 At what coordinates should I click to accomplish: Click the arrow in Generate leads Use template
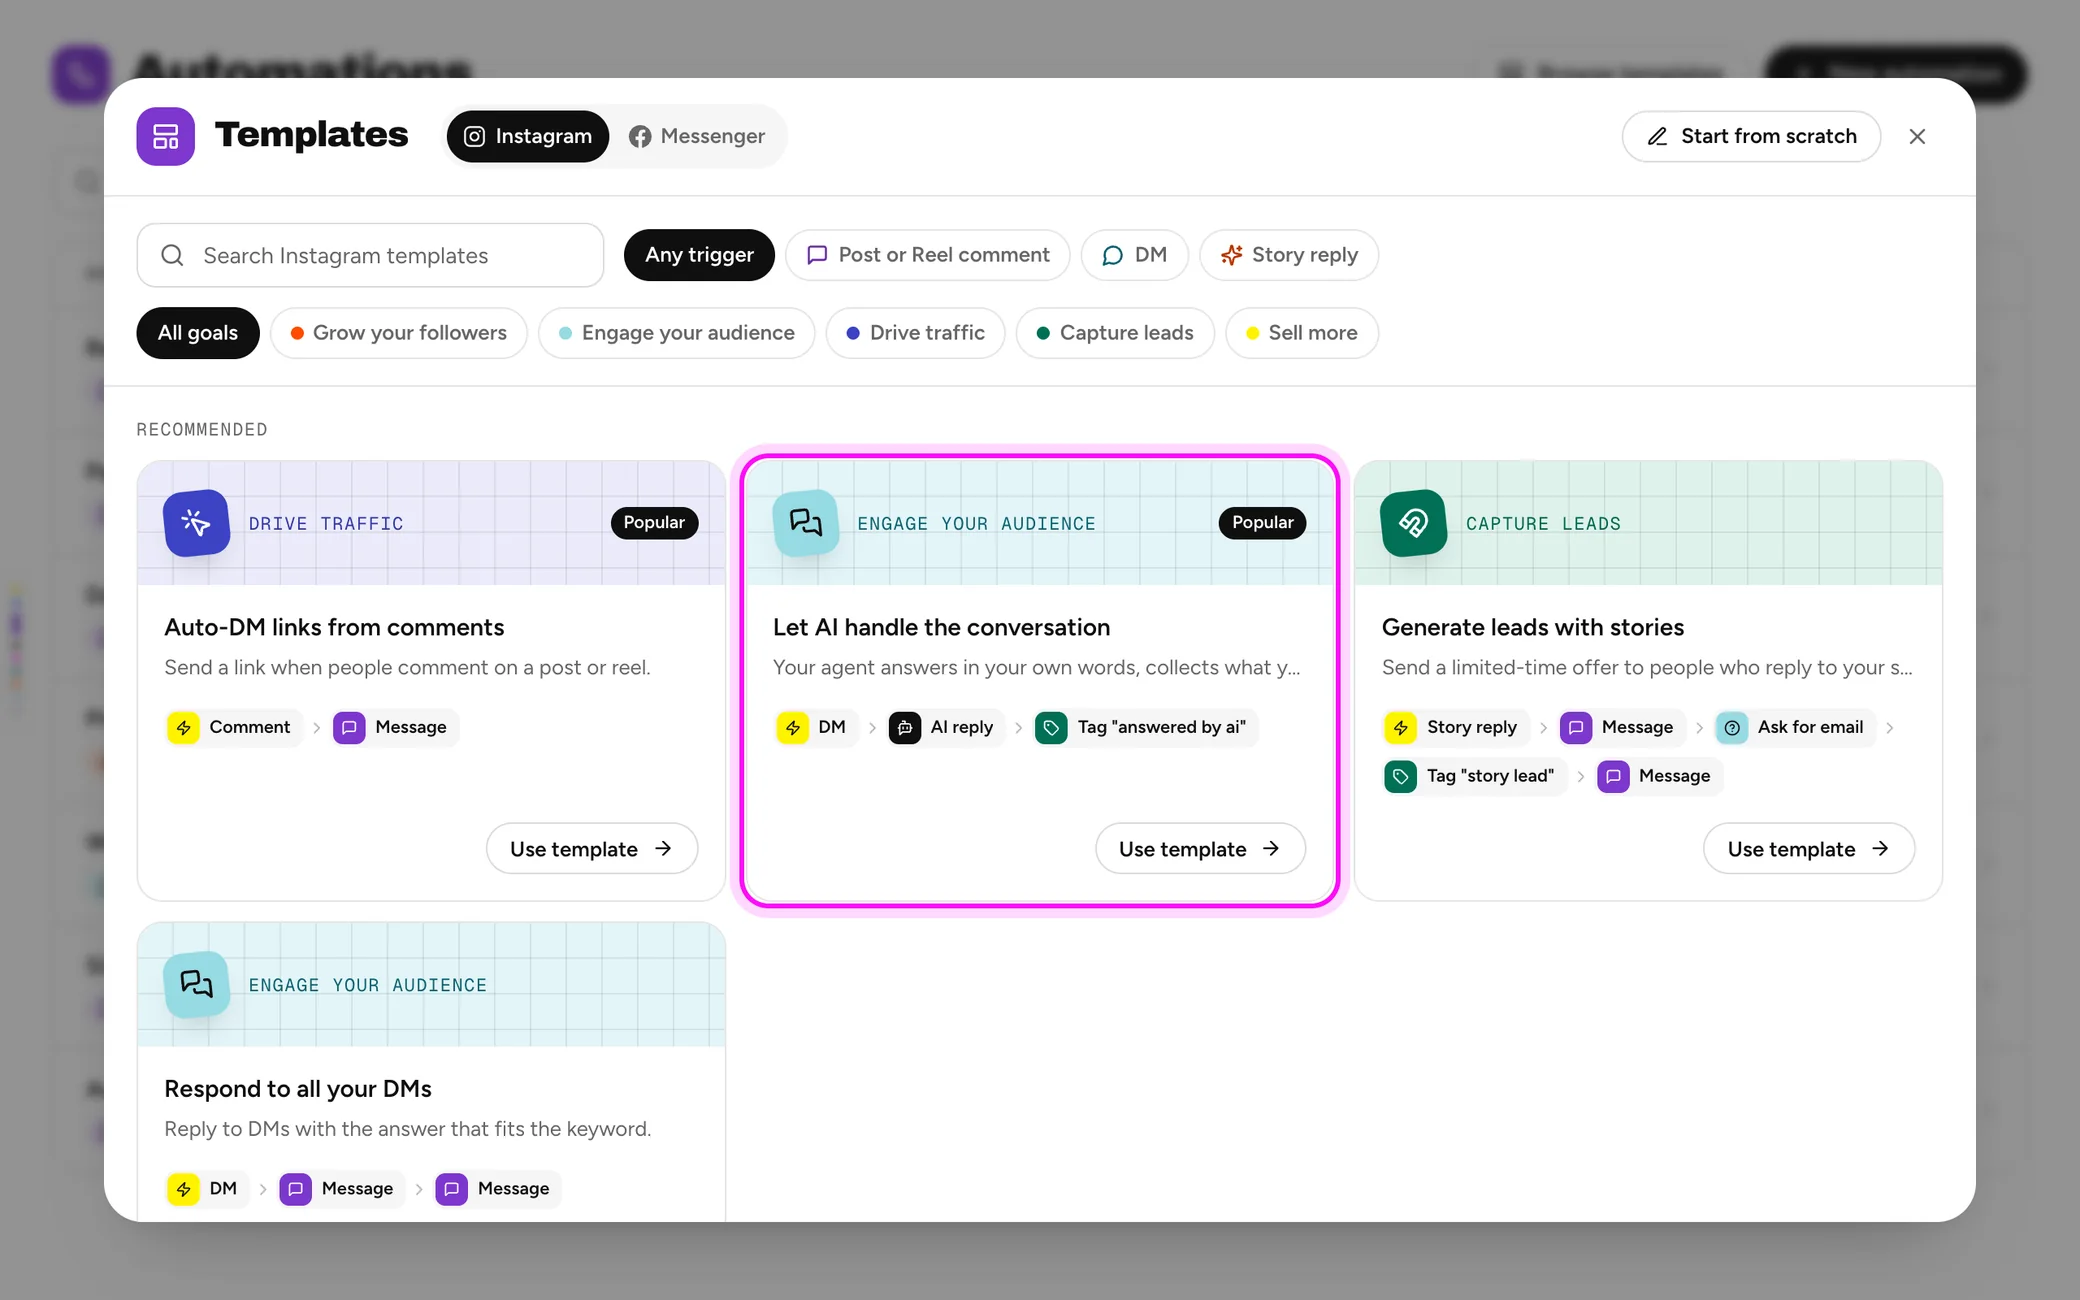1880,849
